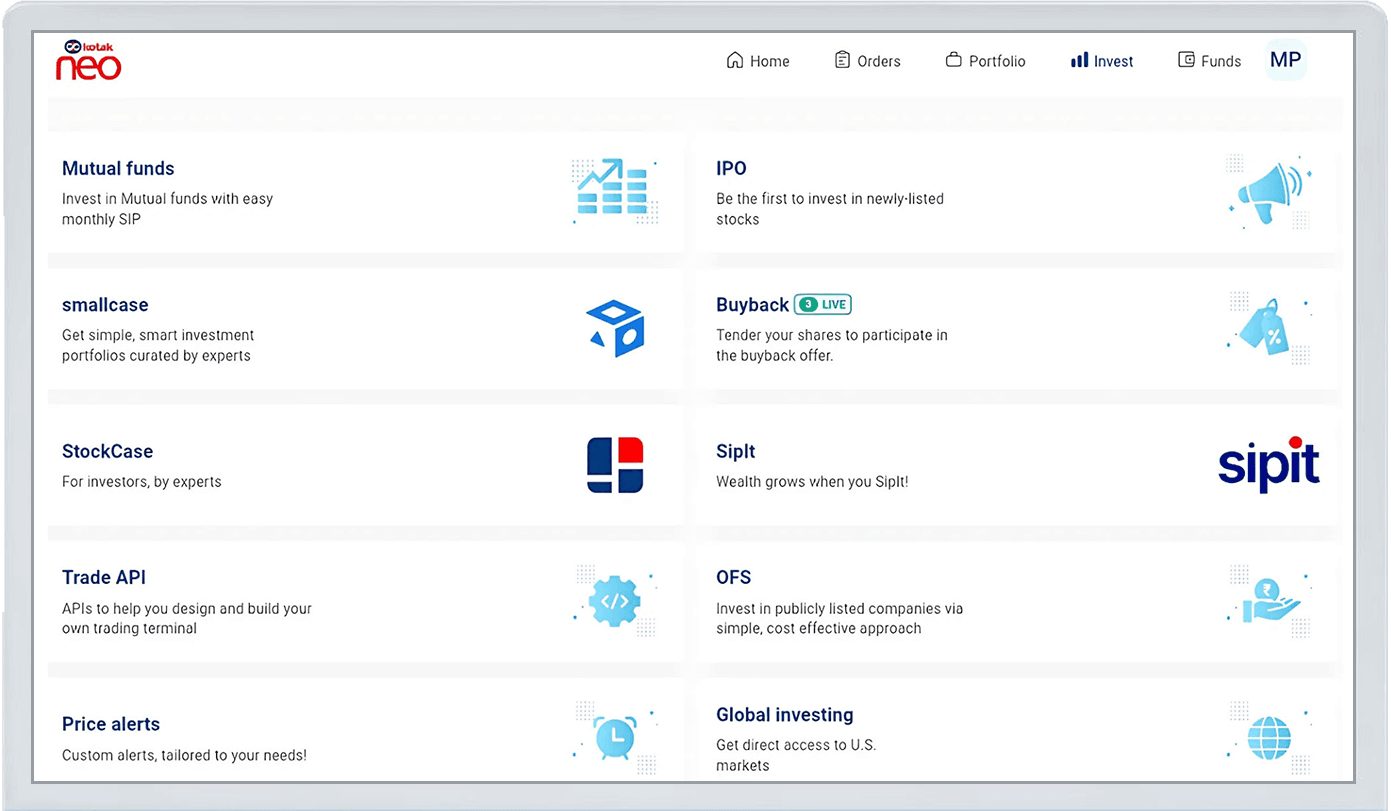Open the MP profile avatar
Viewport: 1391px width, 811px height.
click(1285, 60)
